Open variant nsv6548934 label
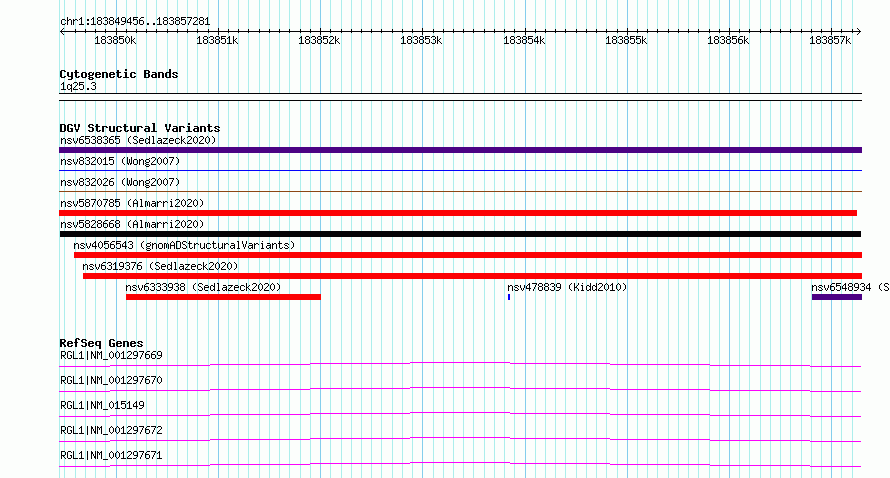The image size is (890, 478). [850, 287]
